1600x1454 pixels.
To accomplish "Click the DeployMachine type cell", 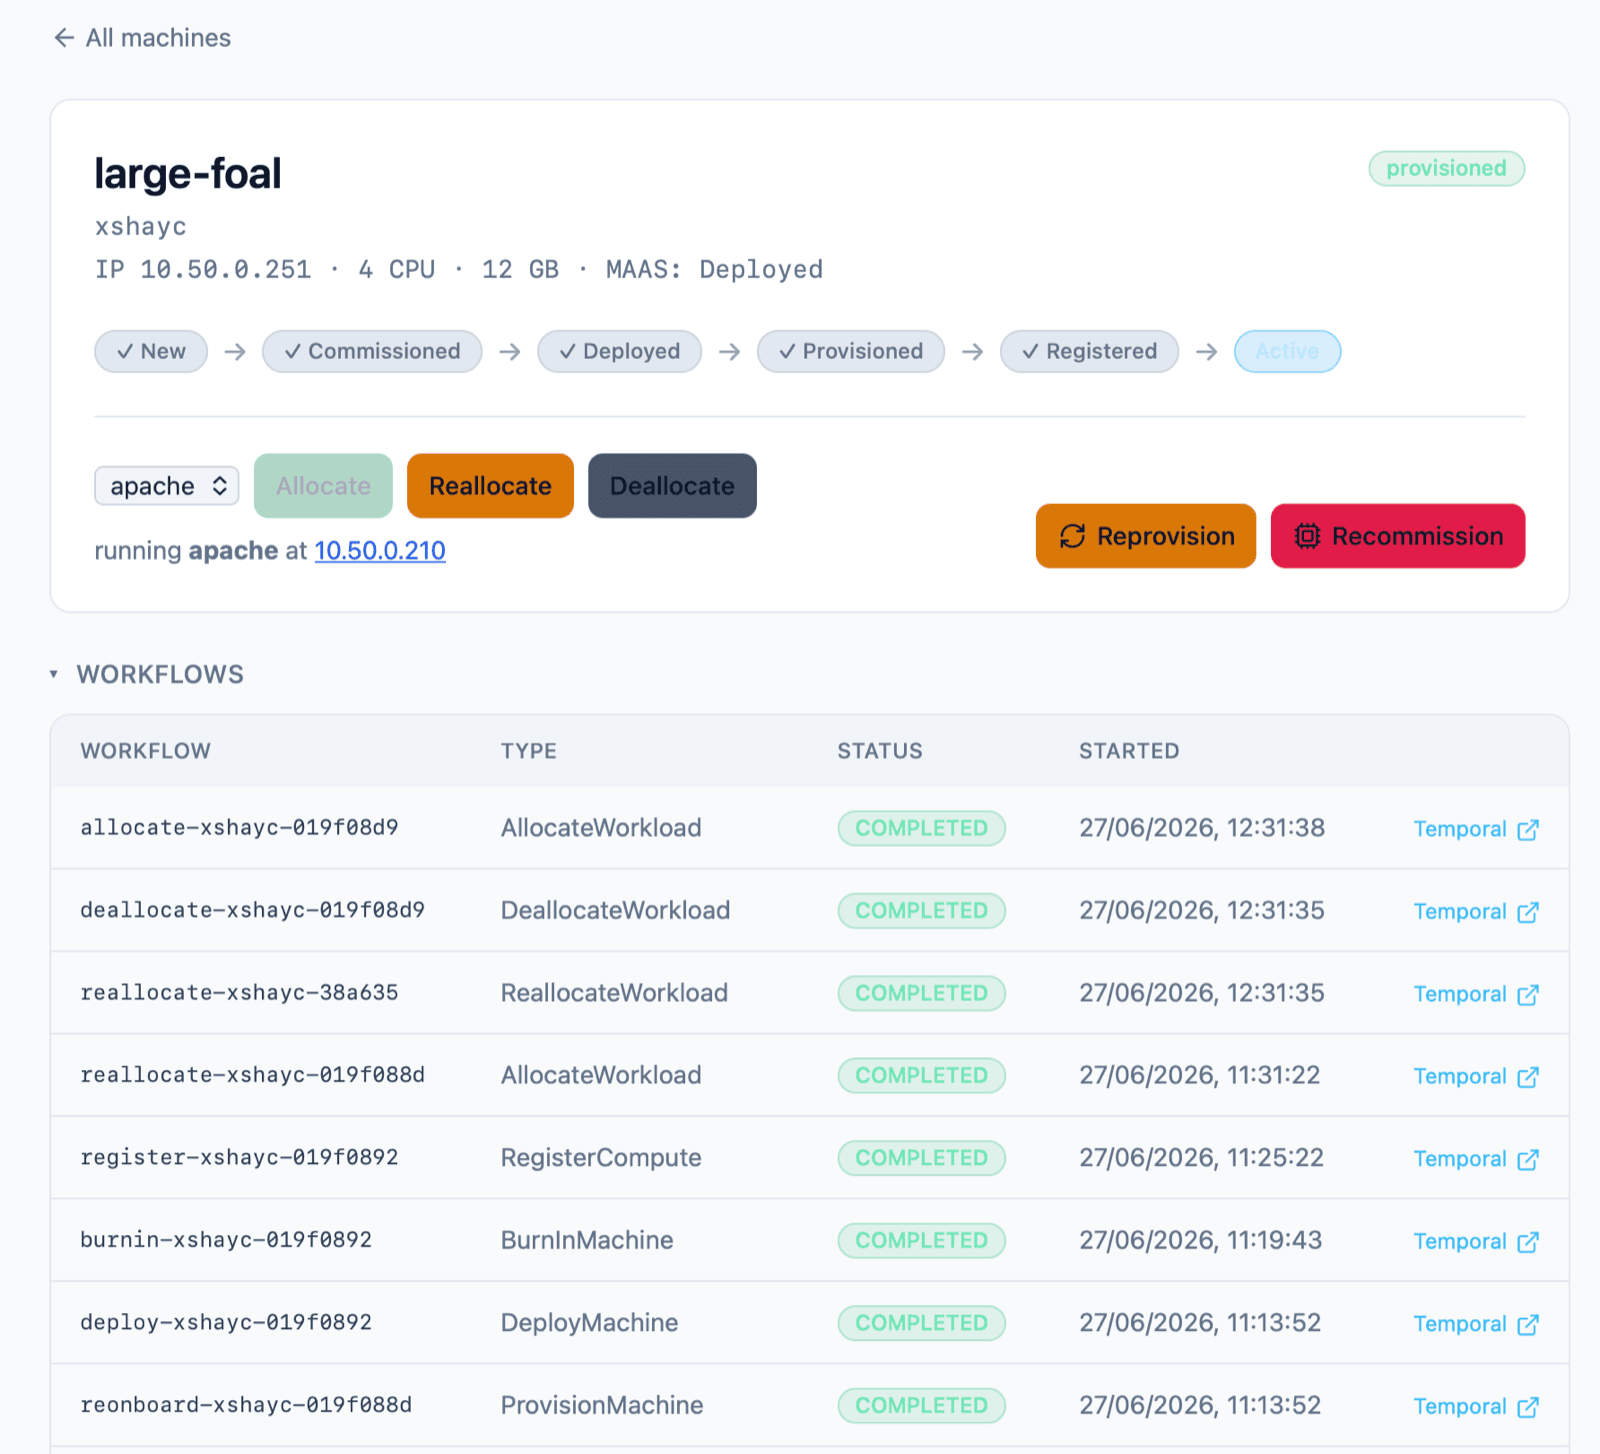I will [589, 1323].
